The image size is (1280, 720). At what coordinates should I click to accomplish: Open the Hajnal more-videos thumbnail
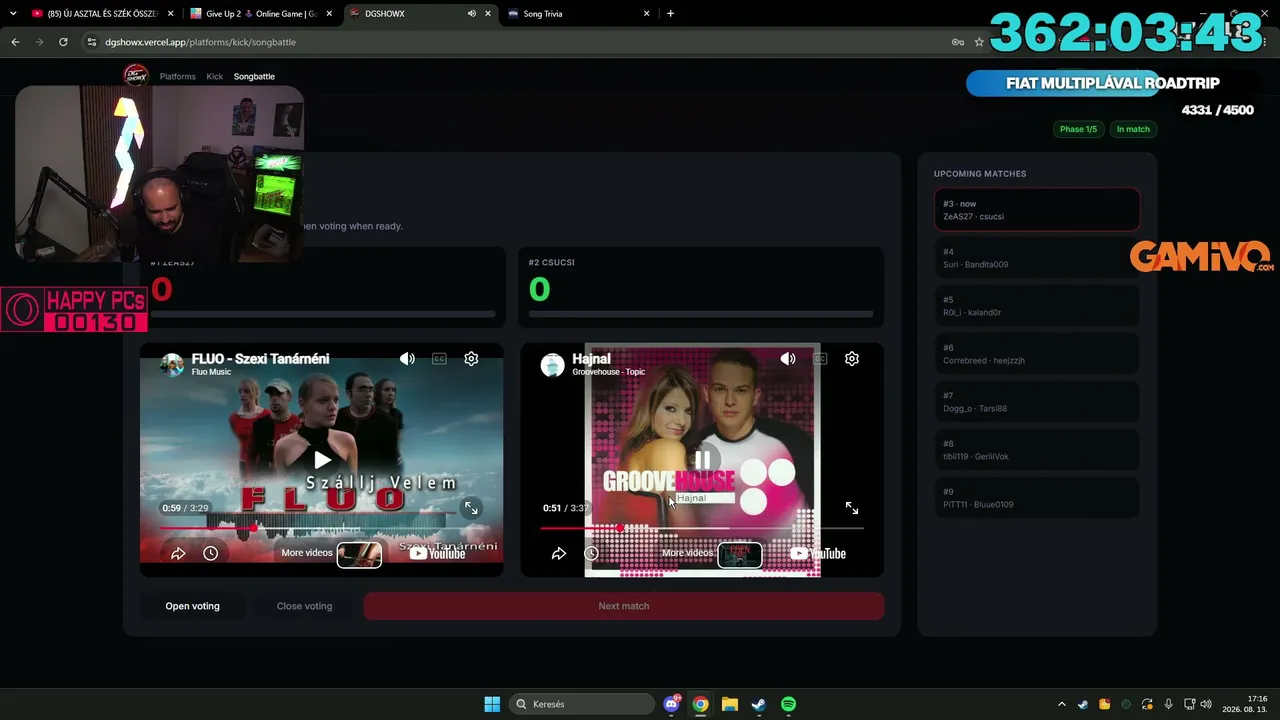click(740, 554)
